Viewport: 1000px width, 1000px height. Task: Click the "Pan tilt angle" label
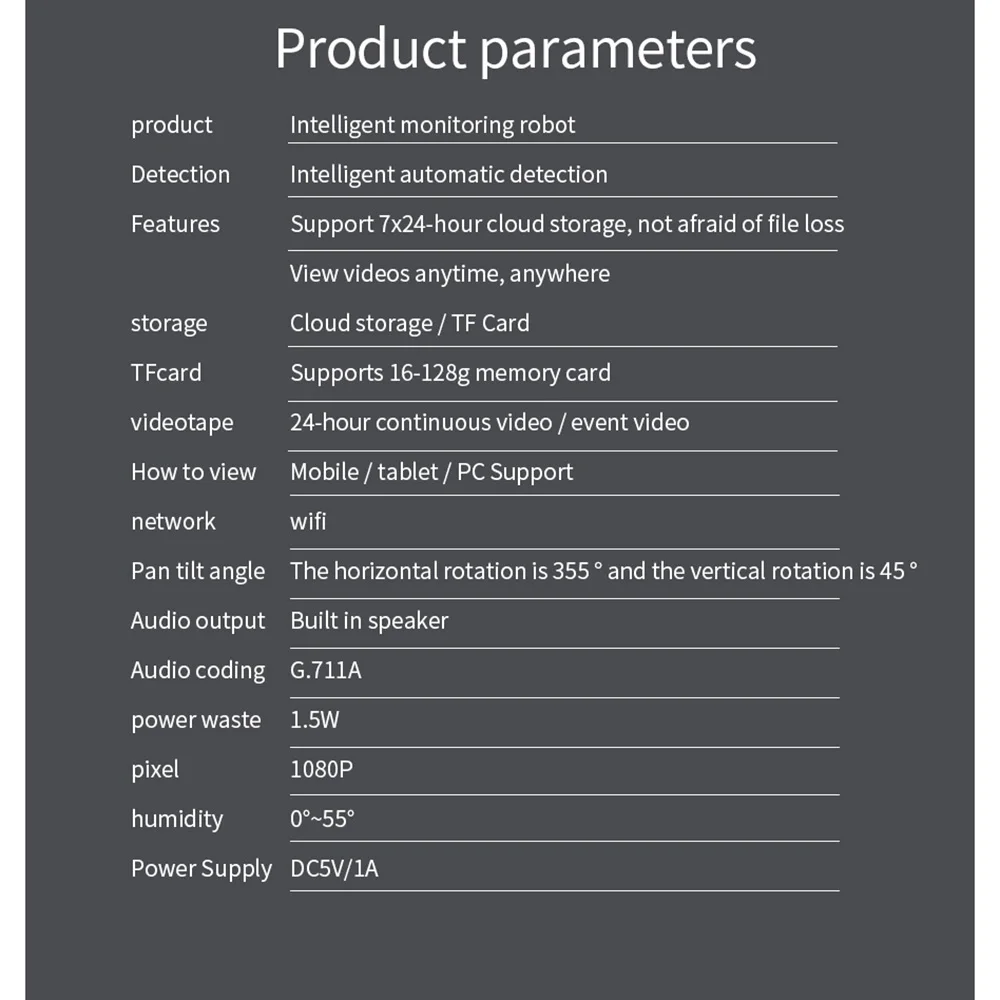[x=198, y=571]
